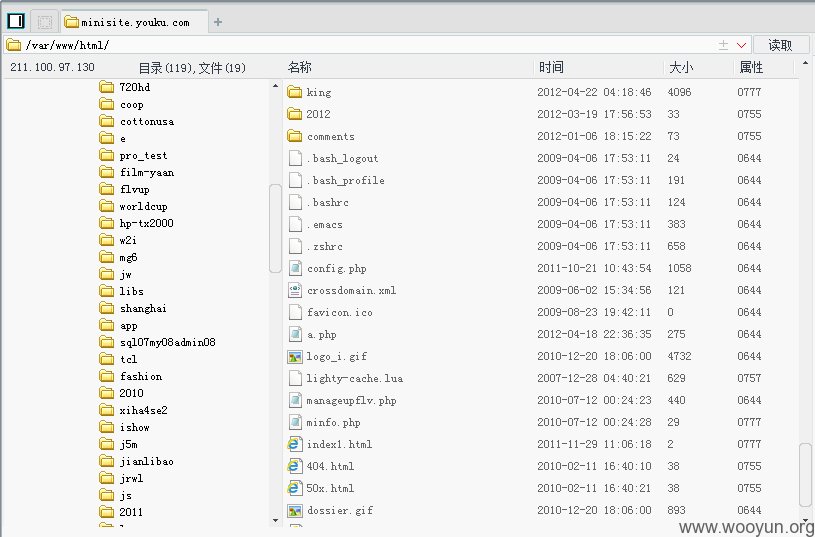
Task: Select the index1.html file icon
Action: tap(295, 444)
